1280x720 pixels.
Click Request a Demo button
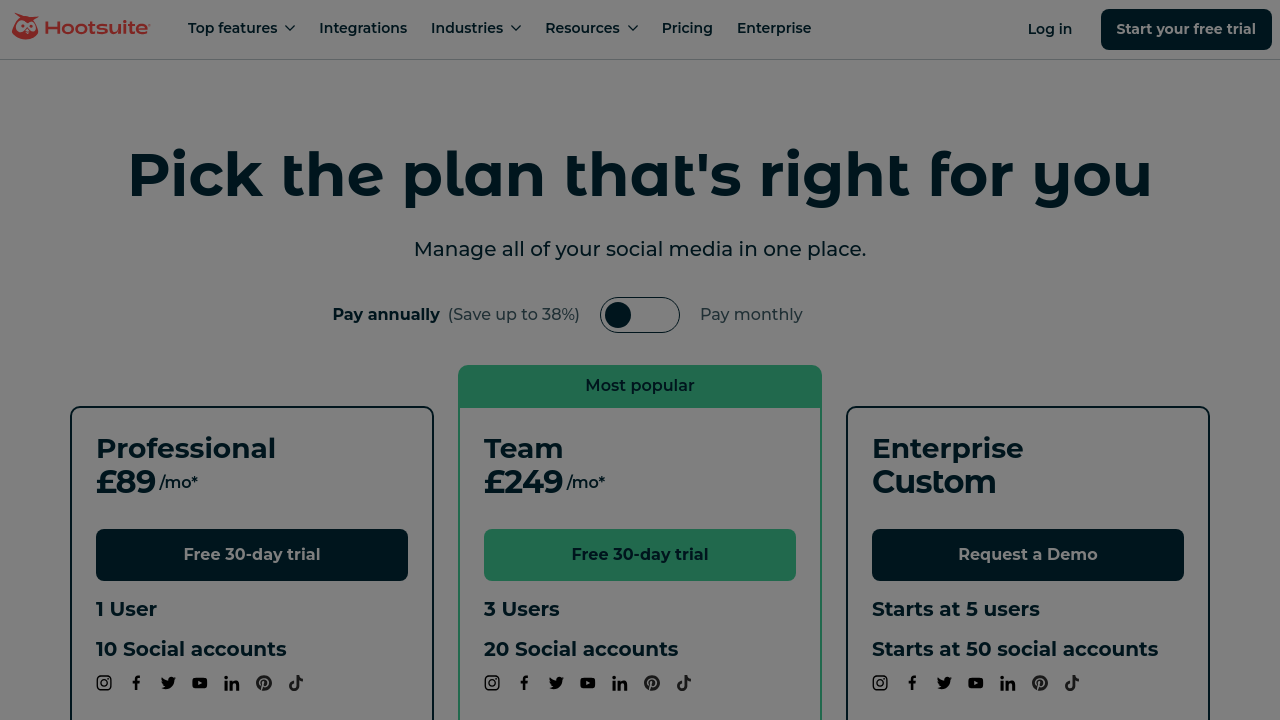pos(1028,555)
